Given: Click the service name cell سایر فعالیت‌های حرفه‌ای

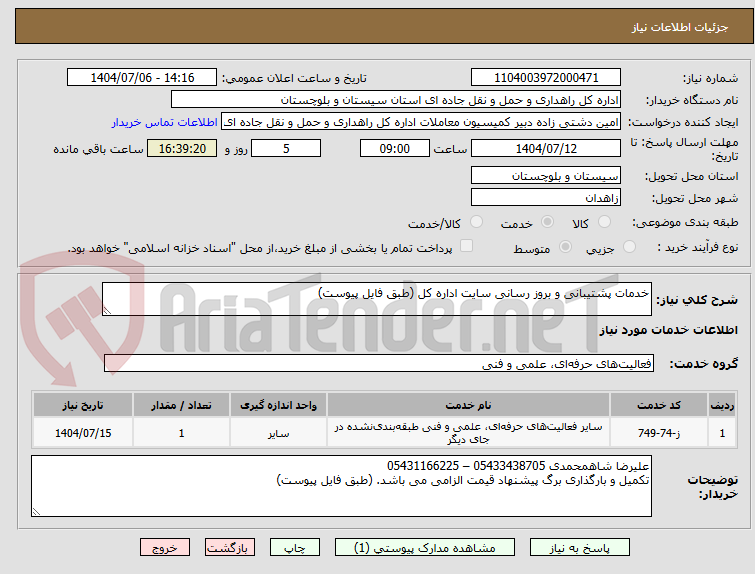Looking at the screenshot, I should [x=469, y=433].
